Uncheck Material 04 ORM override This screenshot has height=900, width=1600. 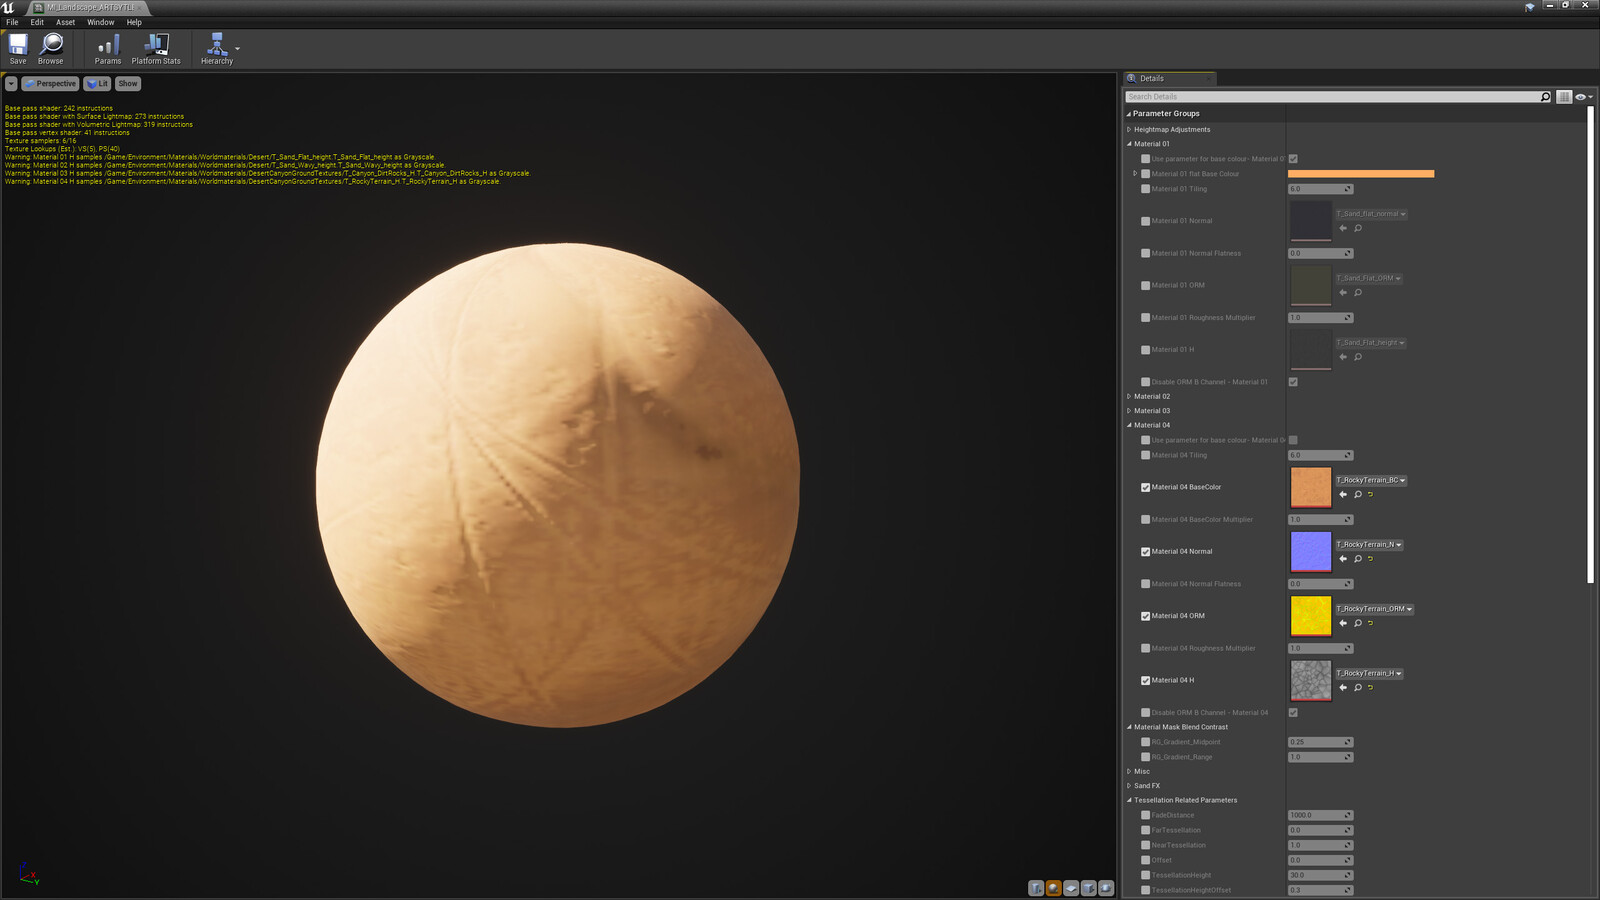pos(1145,616)
